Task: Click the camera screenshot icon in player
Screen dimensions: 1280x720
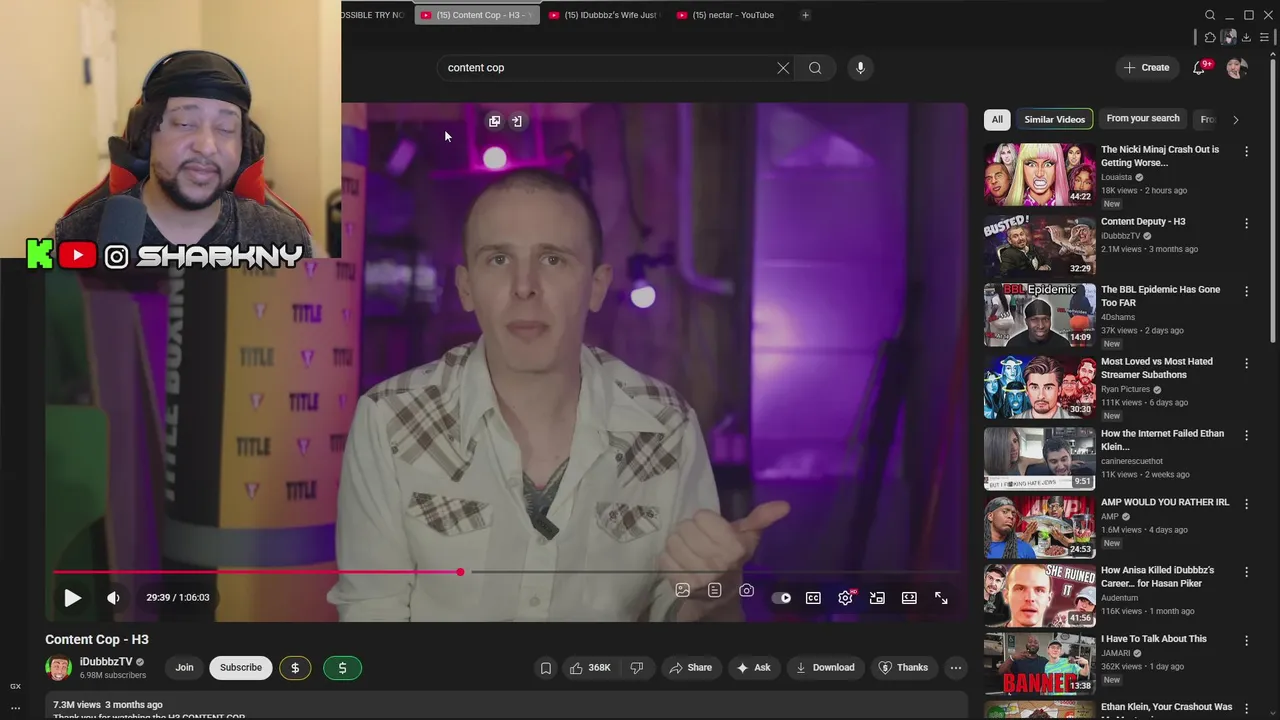Action: [746, 591]
